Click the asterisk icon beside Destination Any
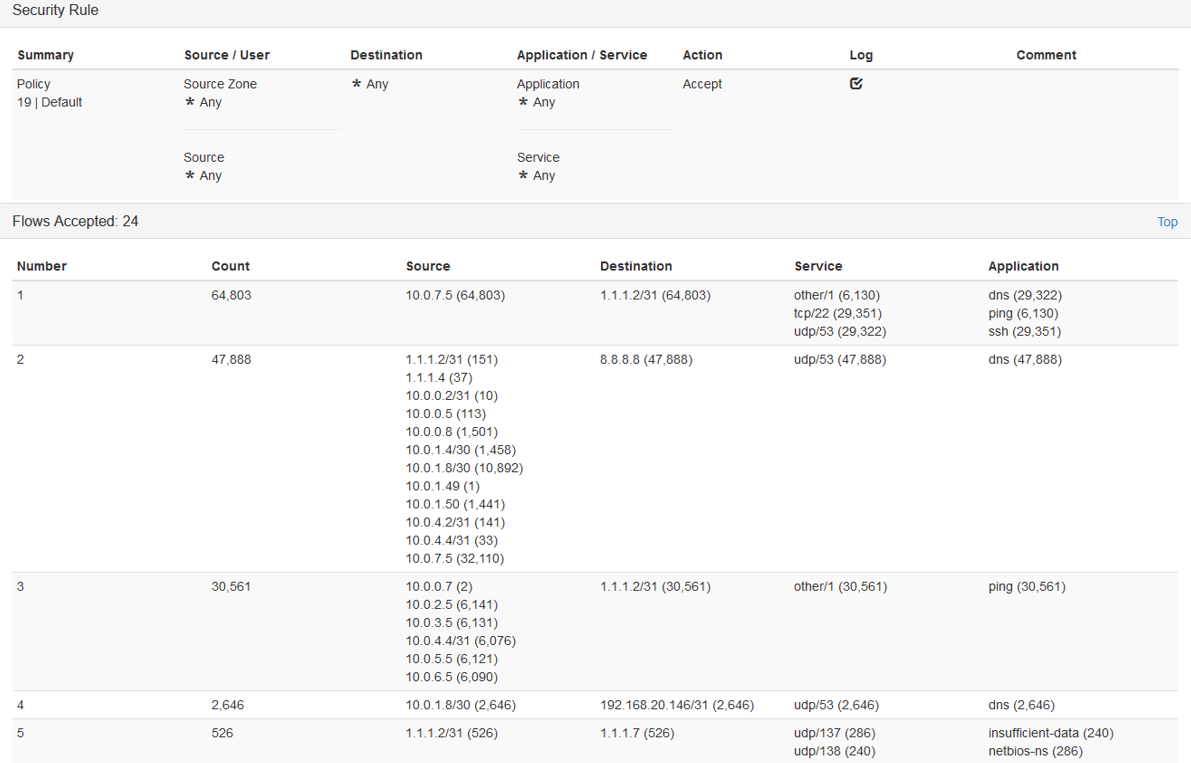Image resolution: width=1191 pixels, height=763 pixels. [356, 85]
